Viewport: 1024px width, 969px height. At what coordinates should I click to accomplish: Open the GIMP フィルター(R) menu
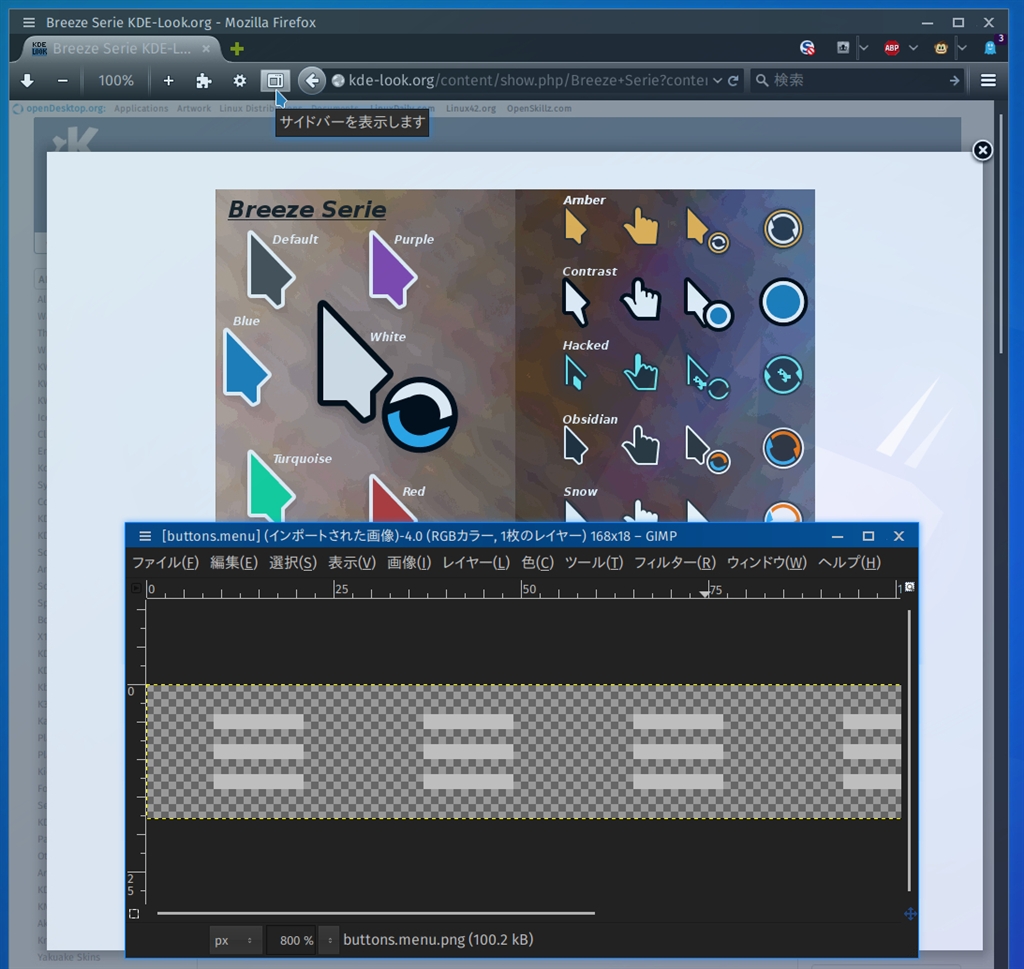pos(674,563)
